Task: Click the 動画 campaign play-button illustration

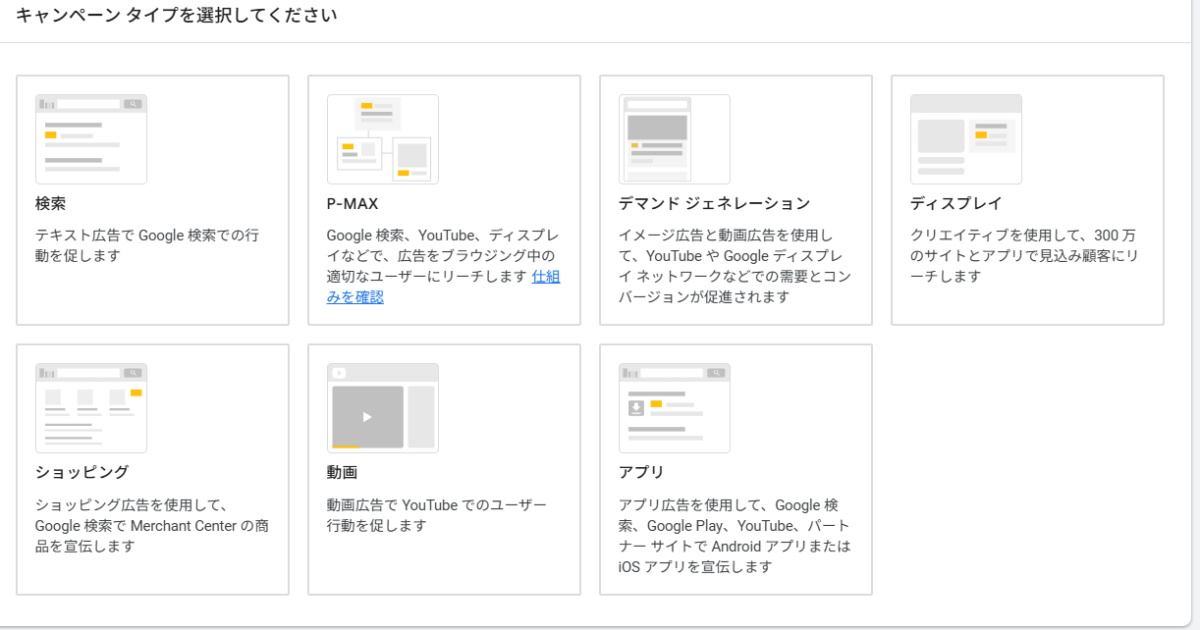Action: point(368,416)
